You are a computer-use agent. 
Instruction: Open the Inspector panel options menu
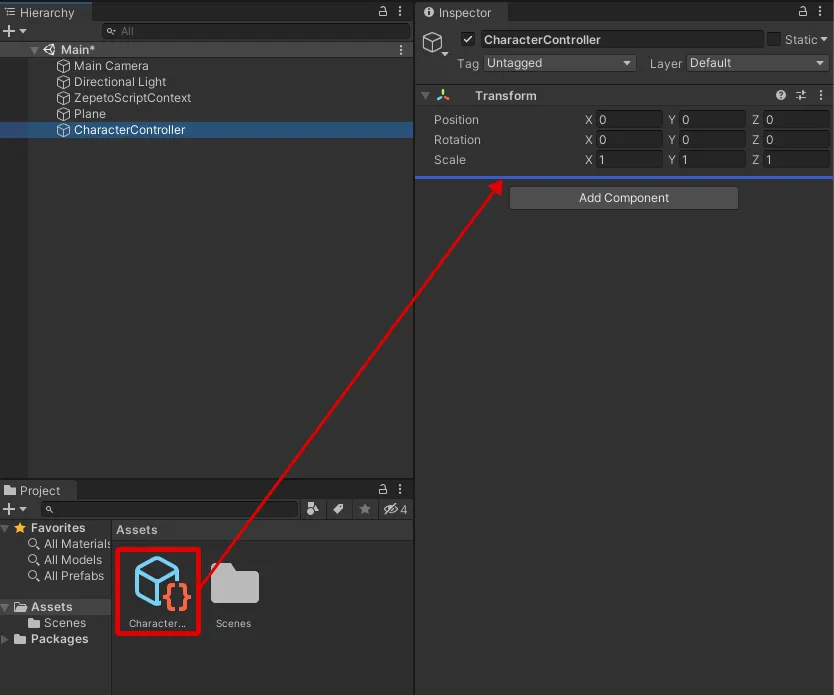820,11
